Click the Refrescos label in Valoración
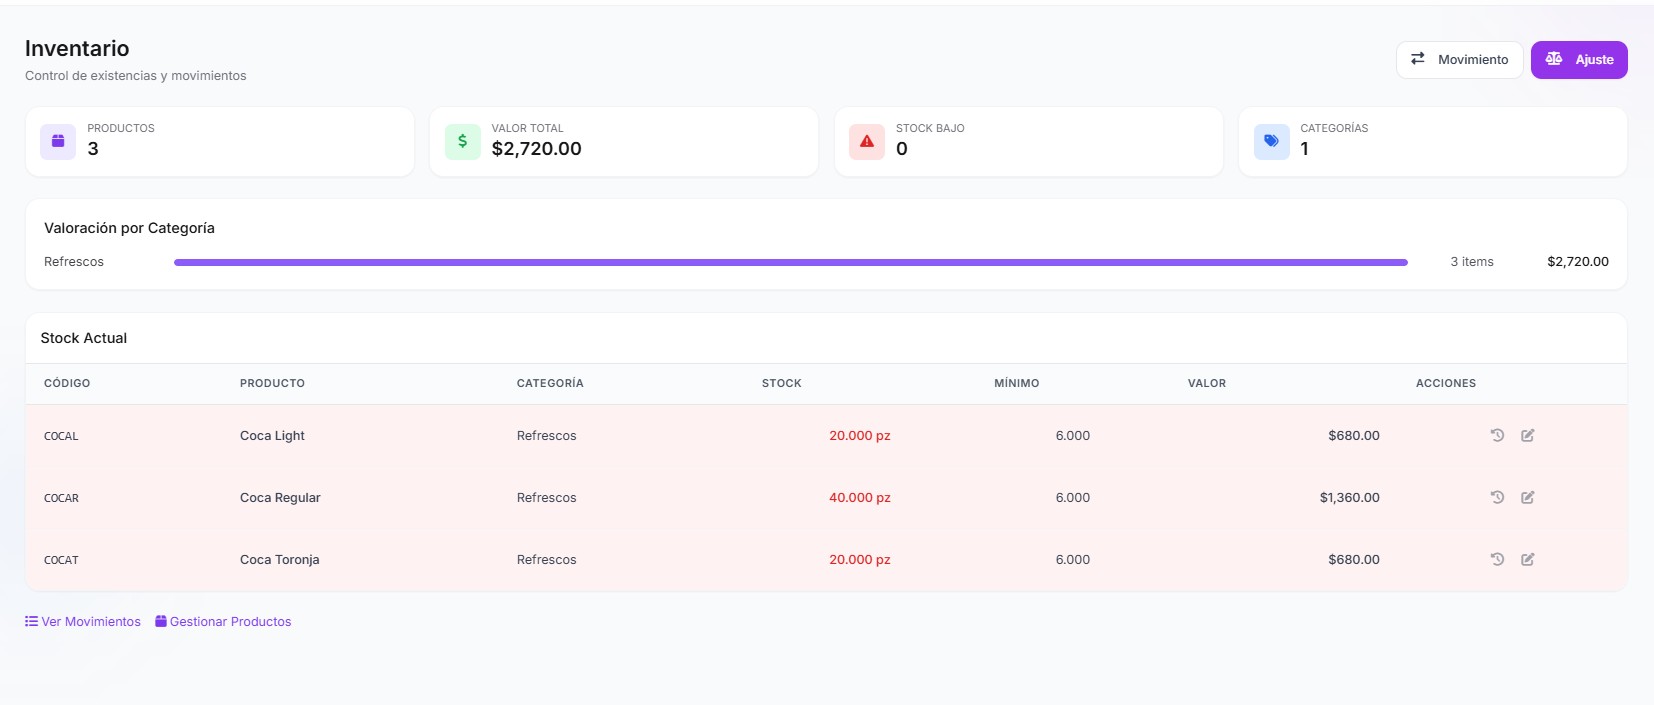The image size is (1654, 705). coord(74,261)
